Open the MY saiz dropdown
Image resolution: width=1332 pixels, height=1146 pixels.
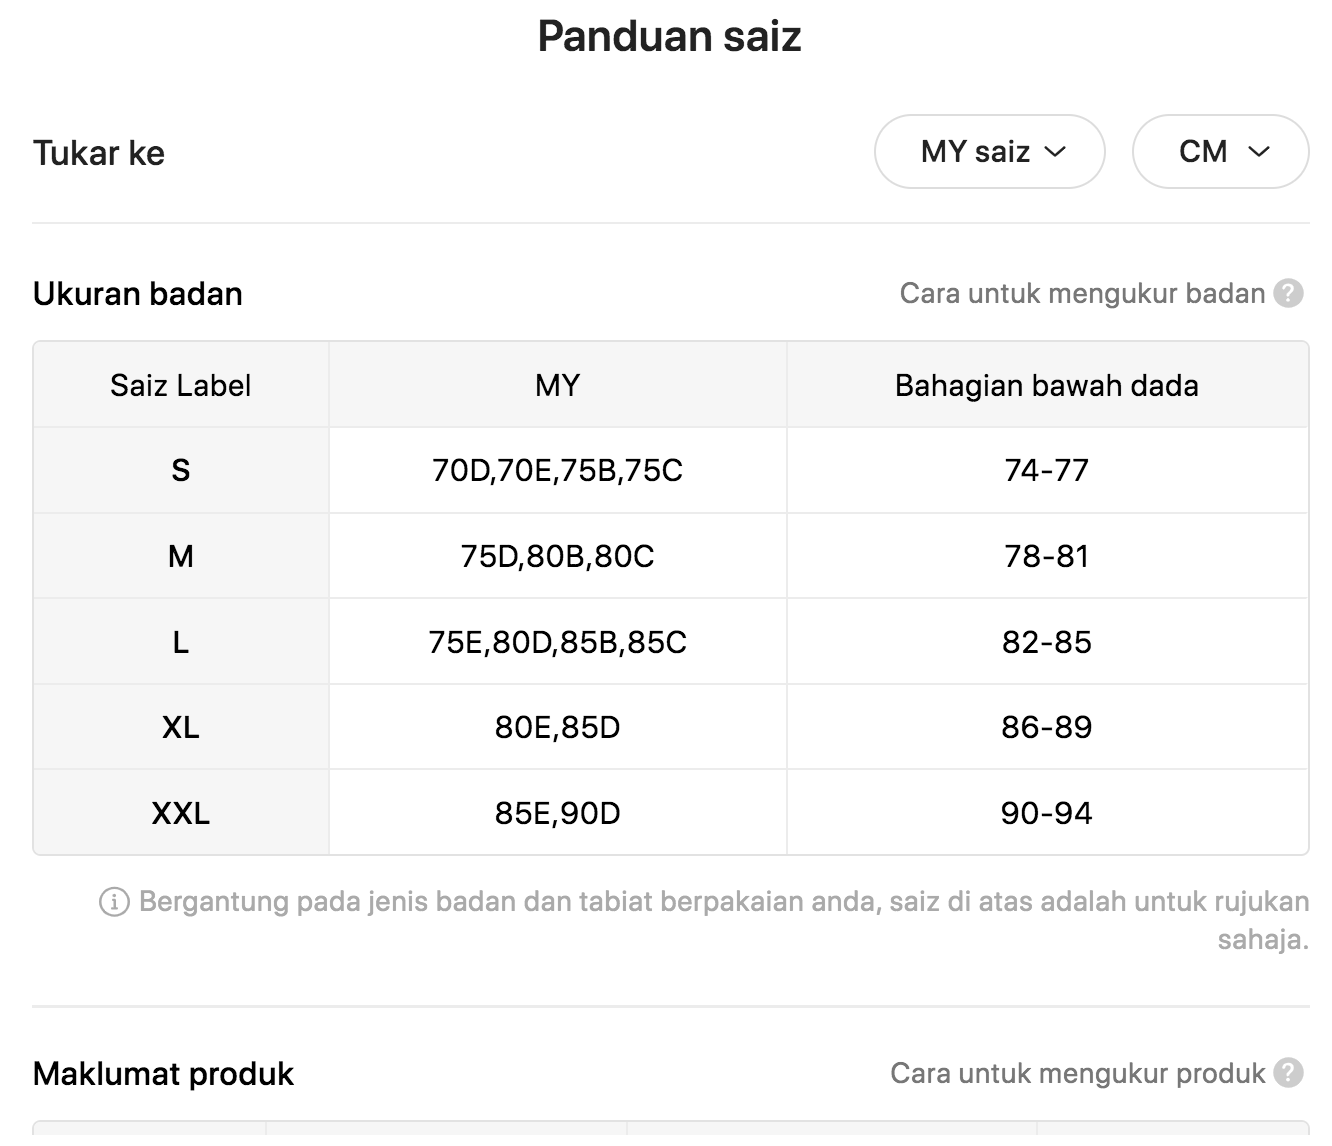(x=989, y=152)
